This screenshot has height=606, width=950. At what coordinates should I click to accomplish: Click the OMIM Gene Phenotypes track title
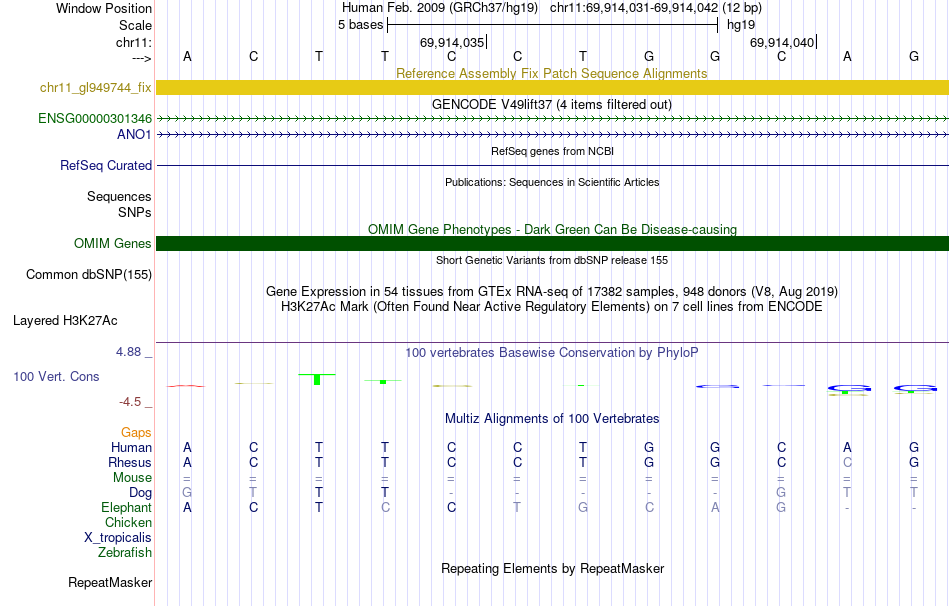click(x=552, y=230)
